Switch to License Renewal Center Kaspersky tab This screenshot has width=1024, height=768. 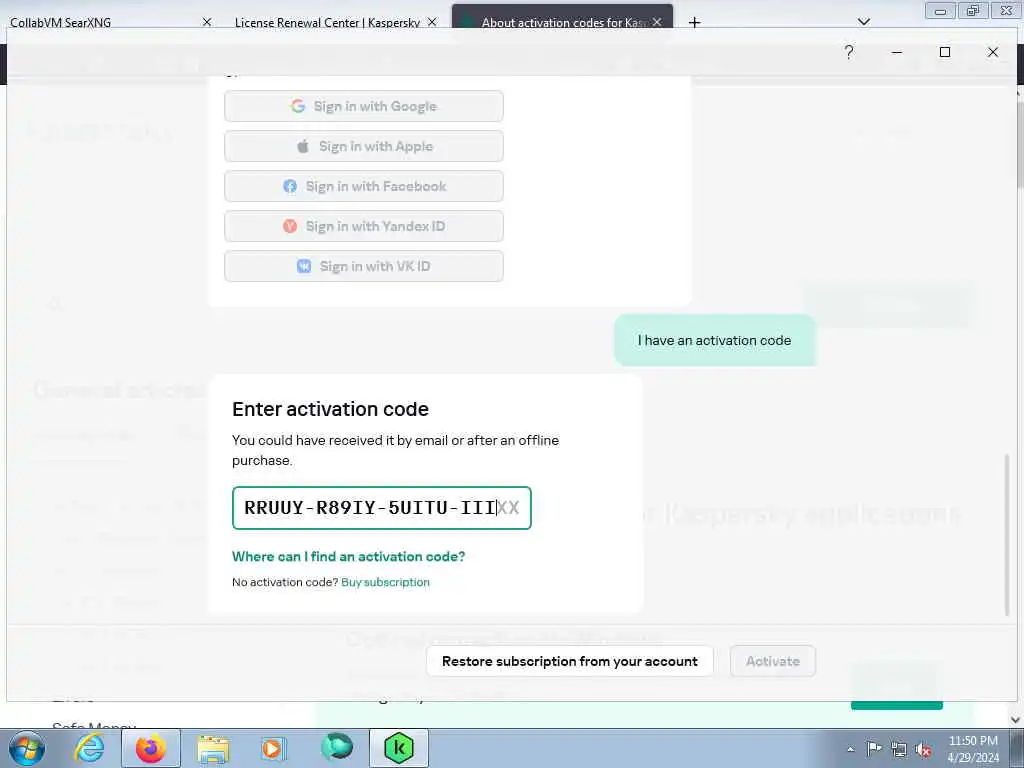pos(327,22)
